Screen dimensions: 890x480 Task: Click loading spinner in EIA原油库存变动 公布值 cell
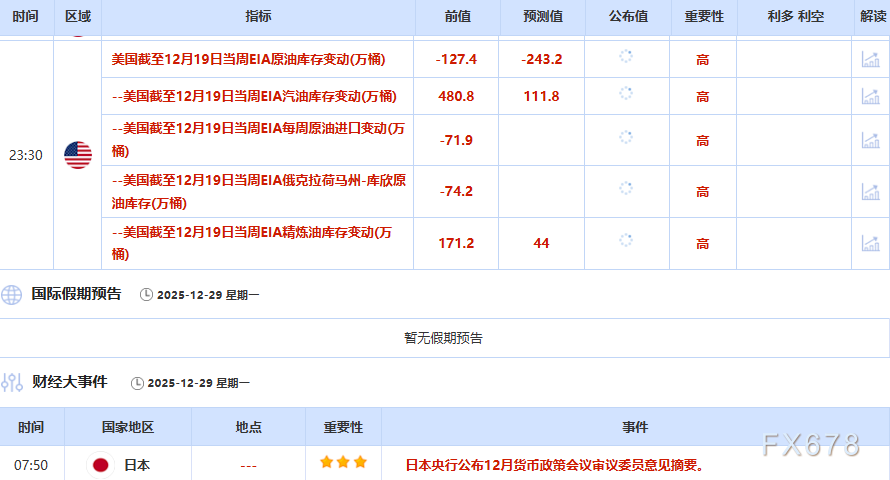coord(626,57)
